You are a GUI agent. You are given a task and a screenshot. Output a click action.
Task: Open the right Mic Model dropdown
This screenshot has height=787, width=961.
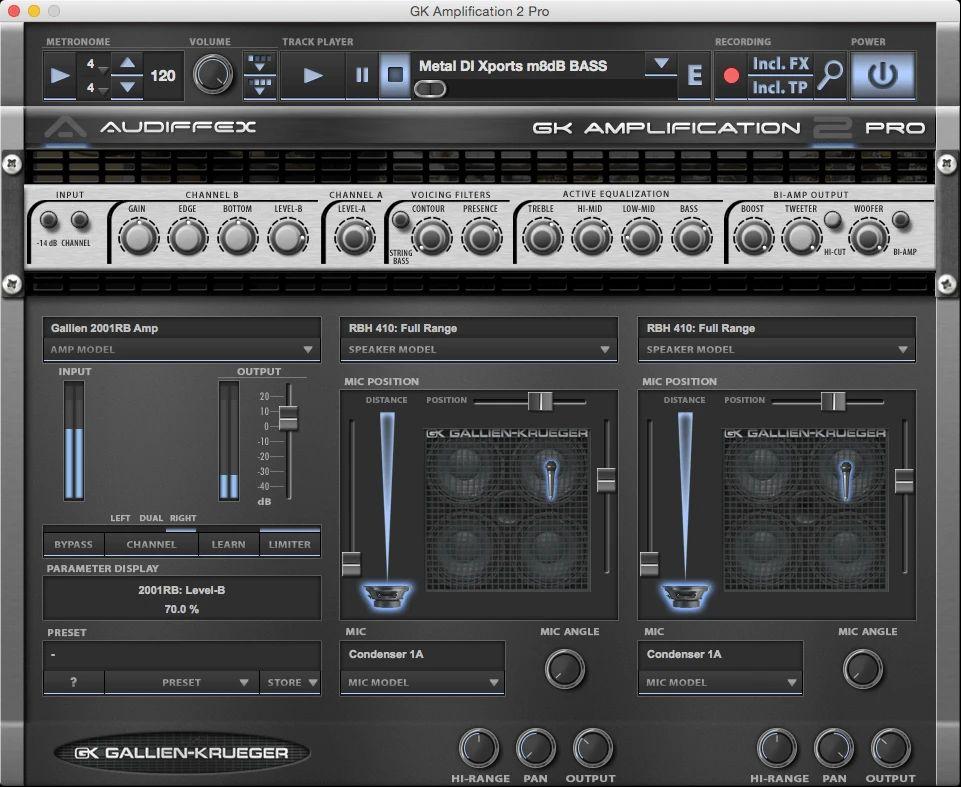[x=720, y=682]
